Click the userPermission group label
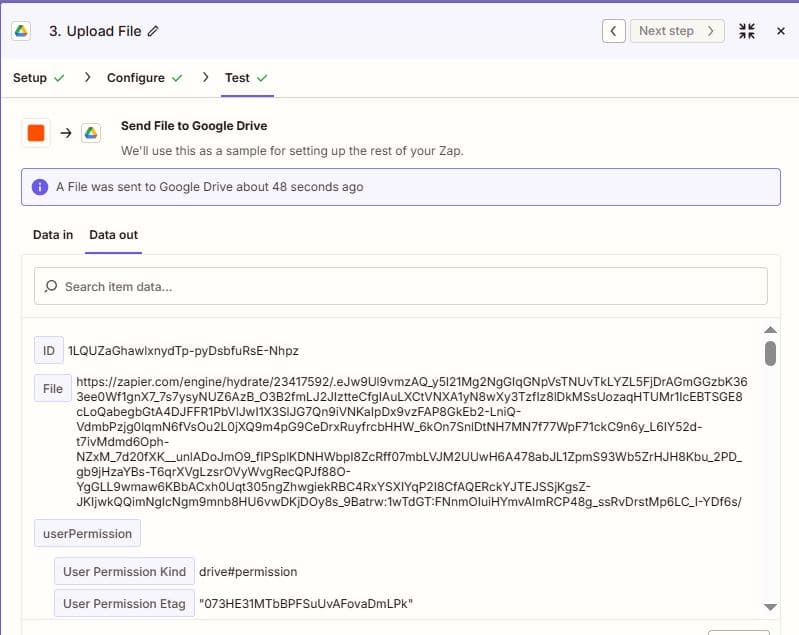 coord(87,534)
